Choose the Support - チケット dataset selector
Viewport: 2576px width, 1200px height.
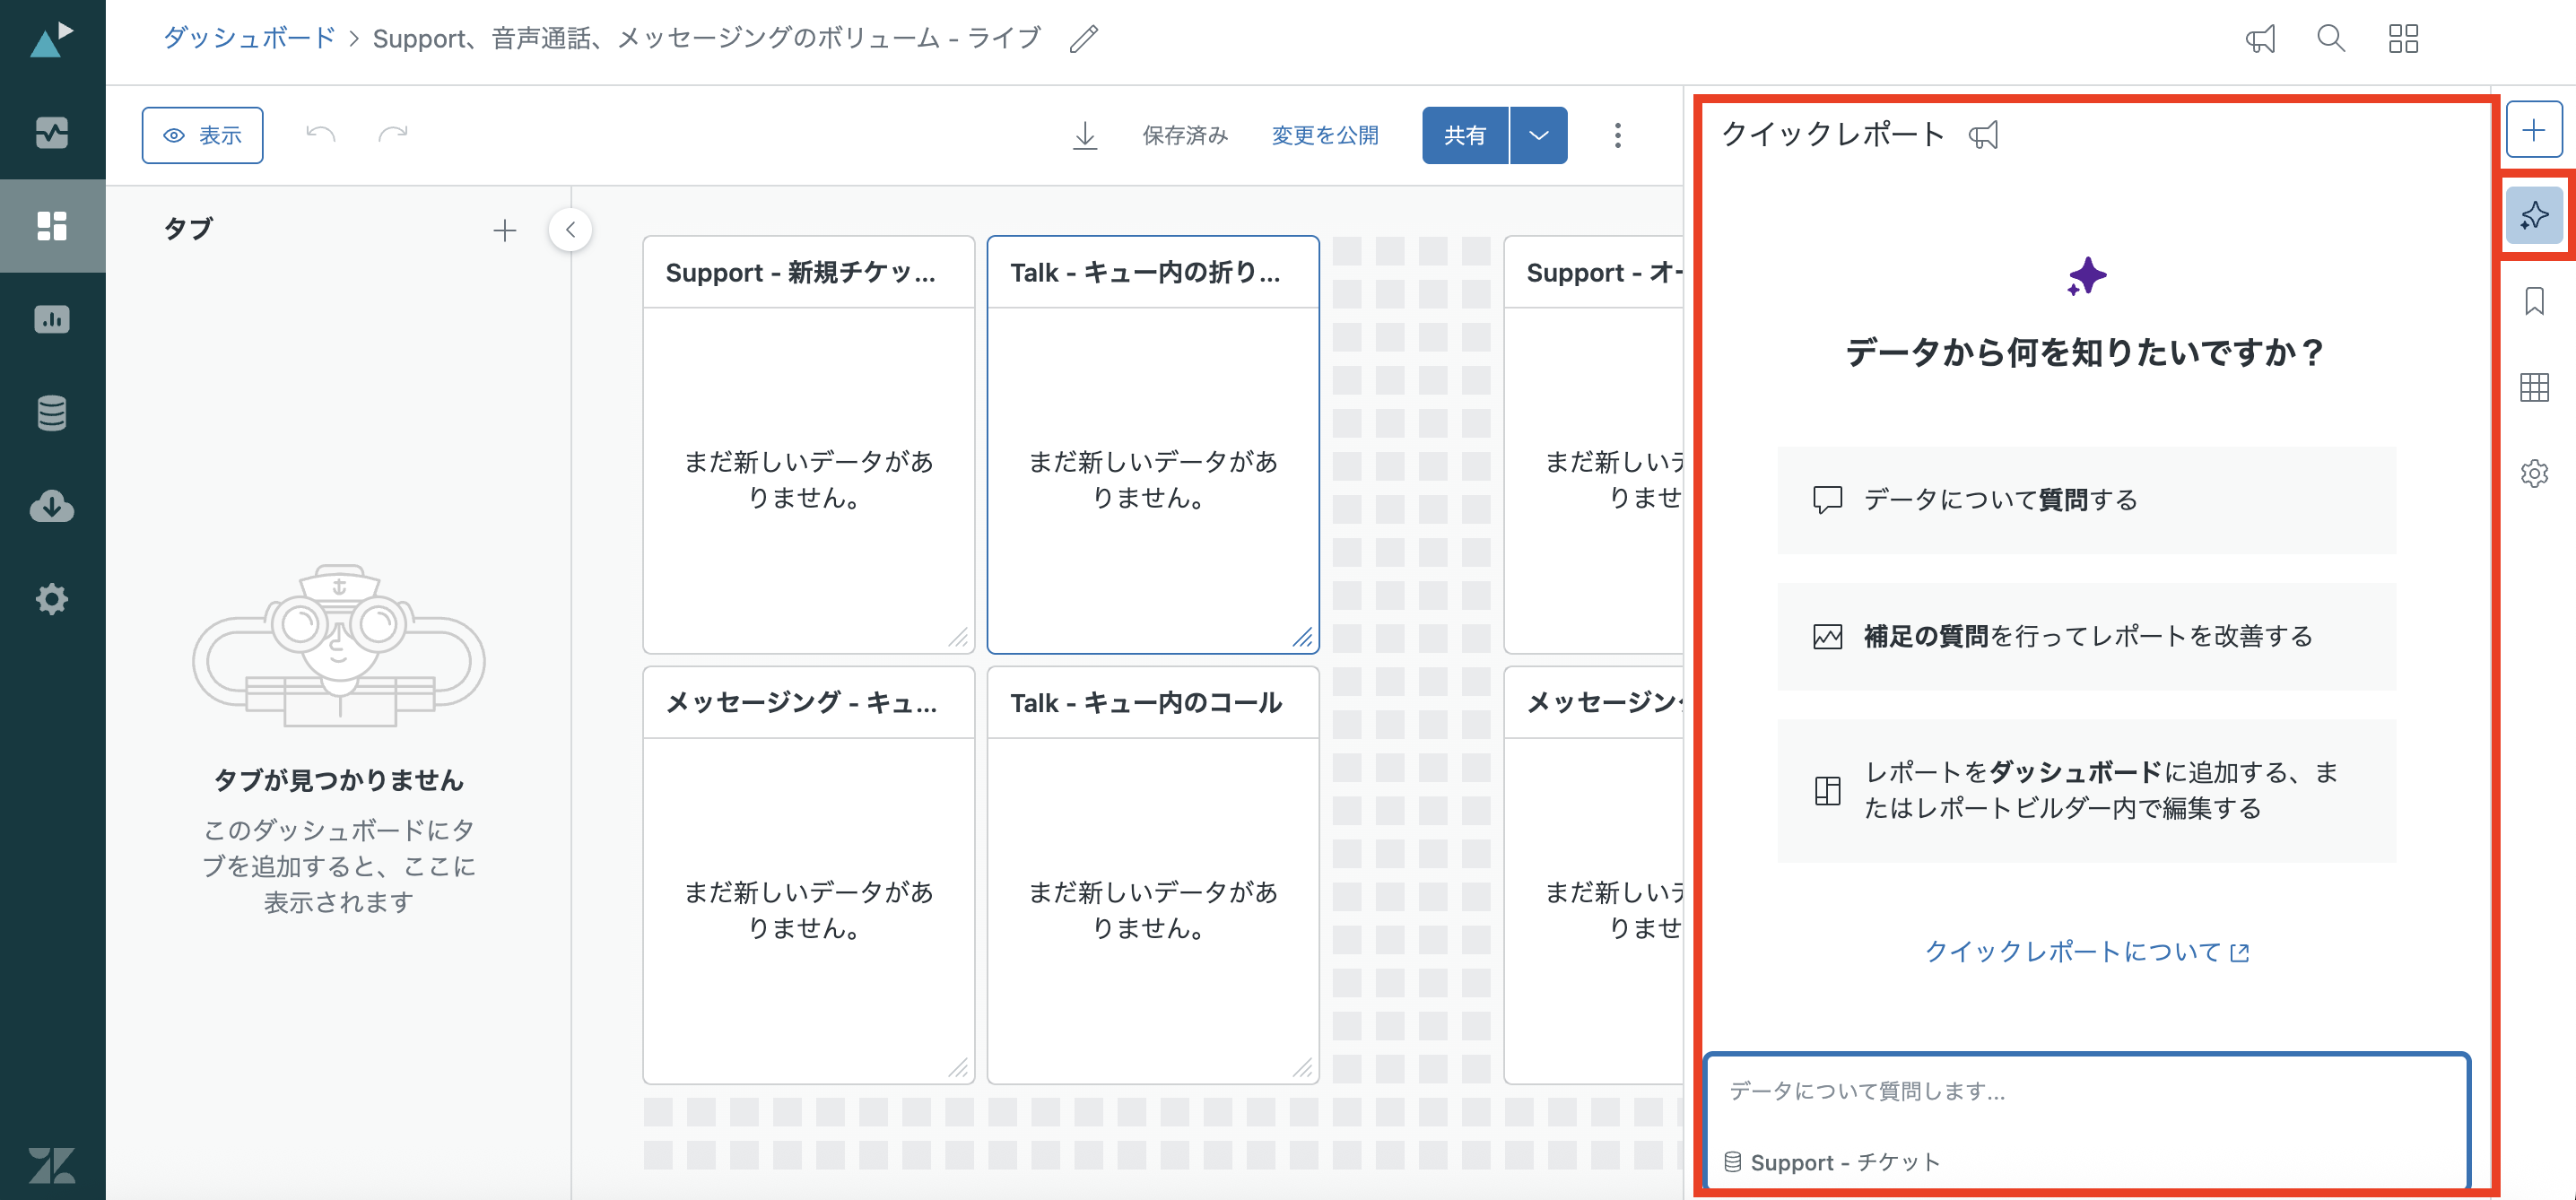1832,1162
